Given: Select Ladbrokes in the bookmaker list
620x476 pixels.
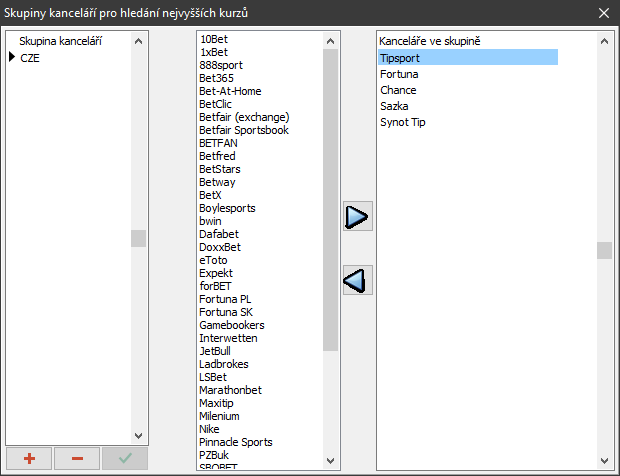Looking at the screenshot, I should (224, 364).
